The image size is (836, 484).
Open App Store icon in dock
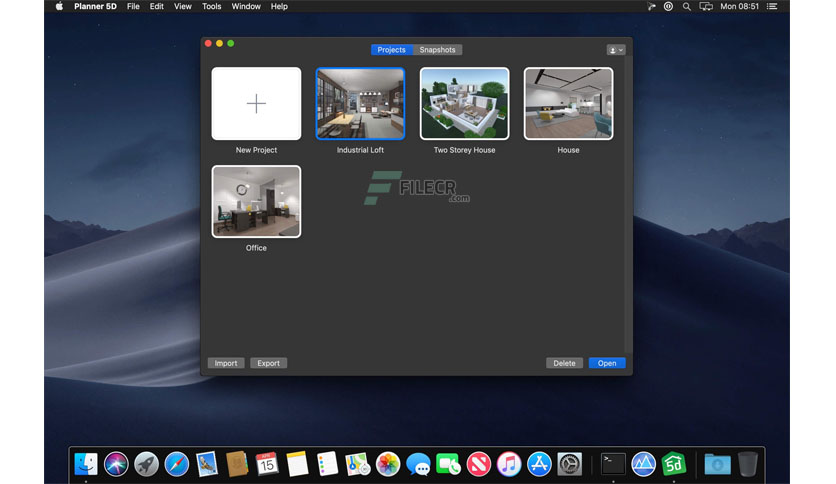tap(539, 464)
